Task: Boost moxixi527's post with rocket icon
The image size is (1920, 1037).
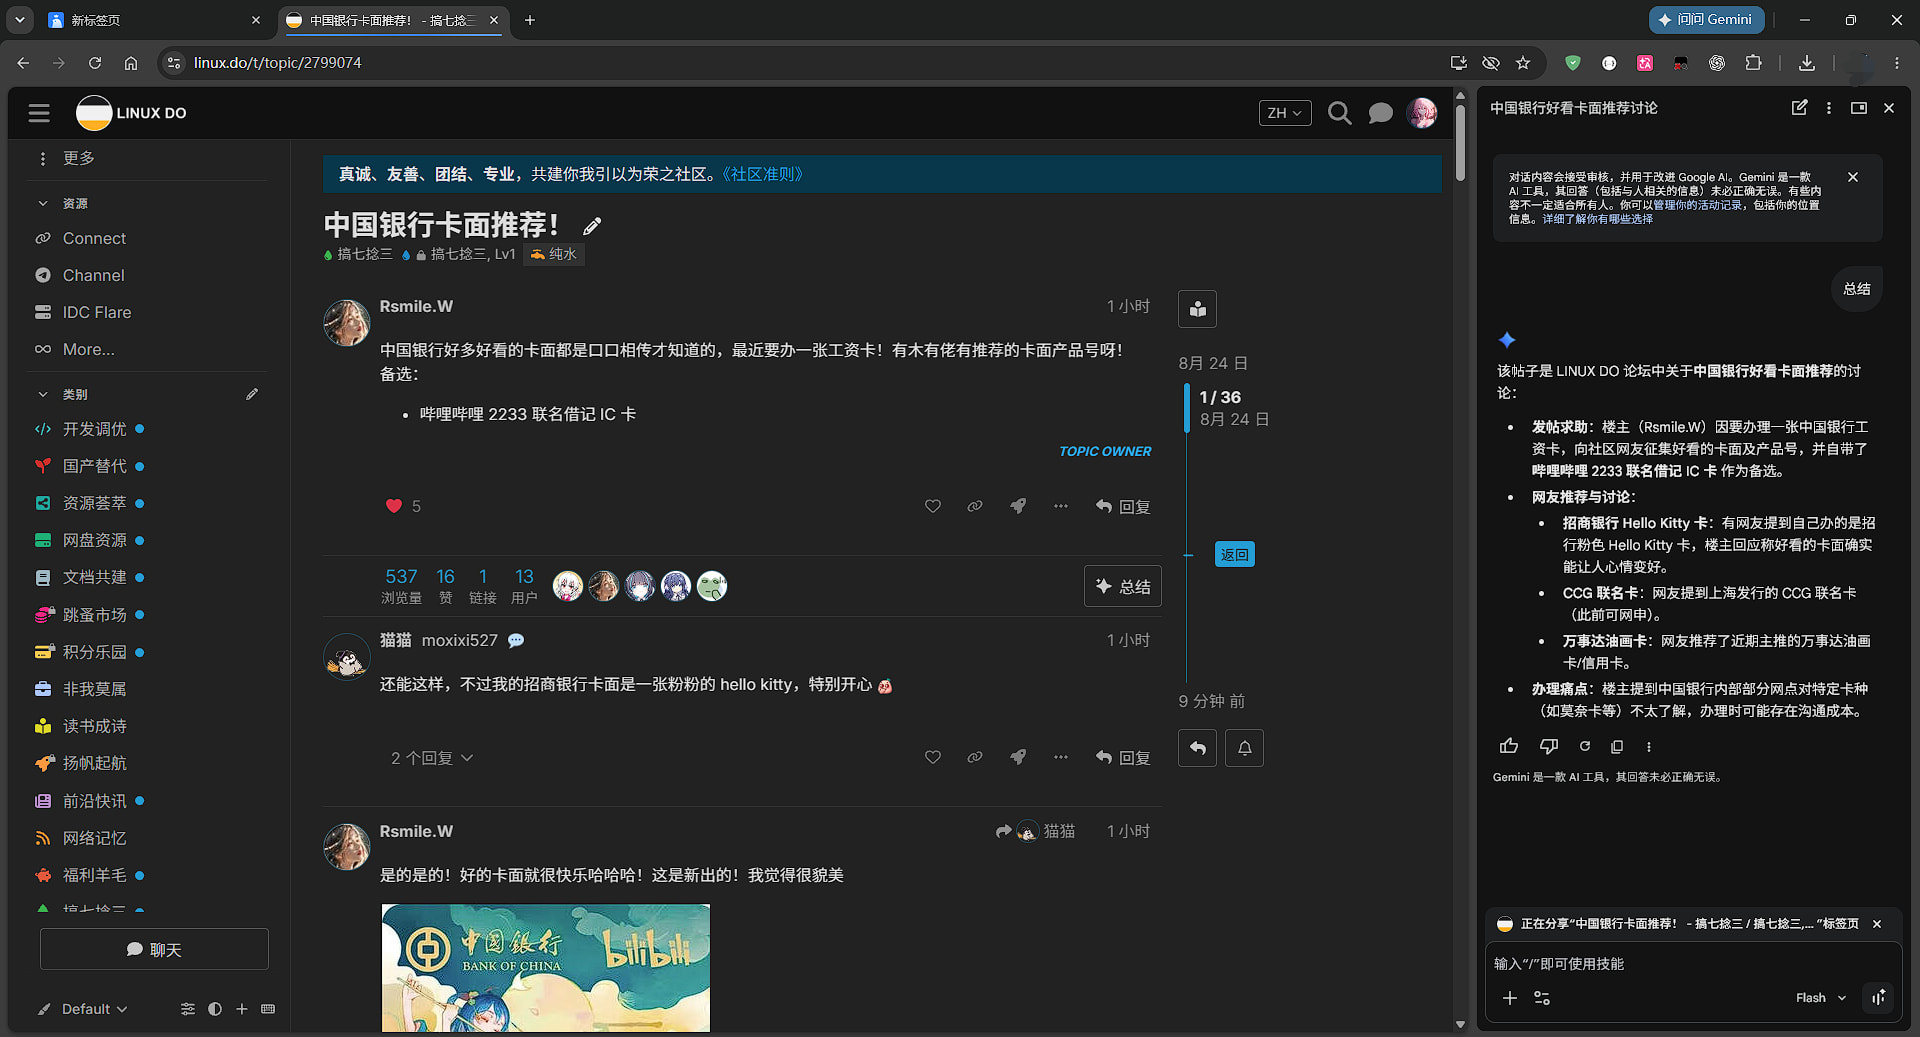Action: [x=1018, y=757]
